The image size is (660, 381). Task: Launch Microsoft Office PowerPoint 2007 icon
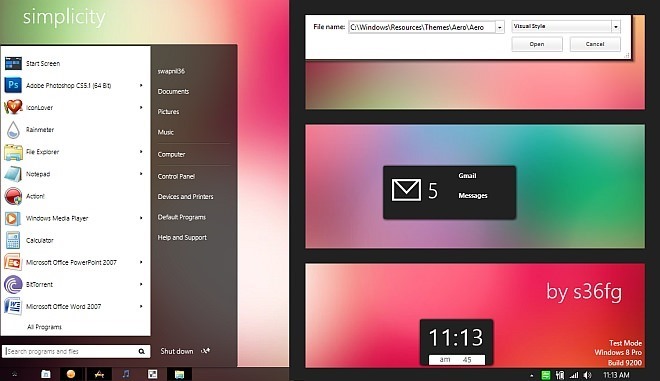13,262
